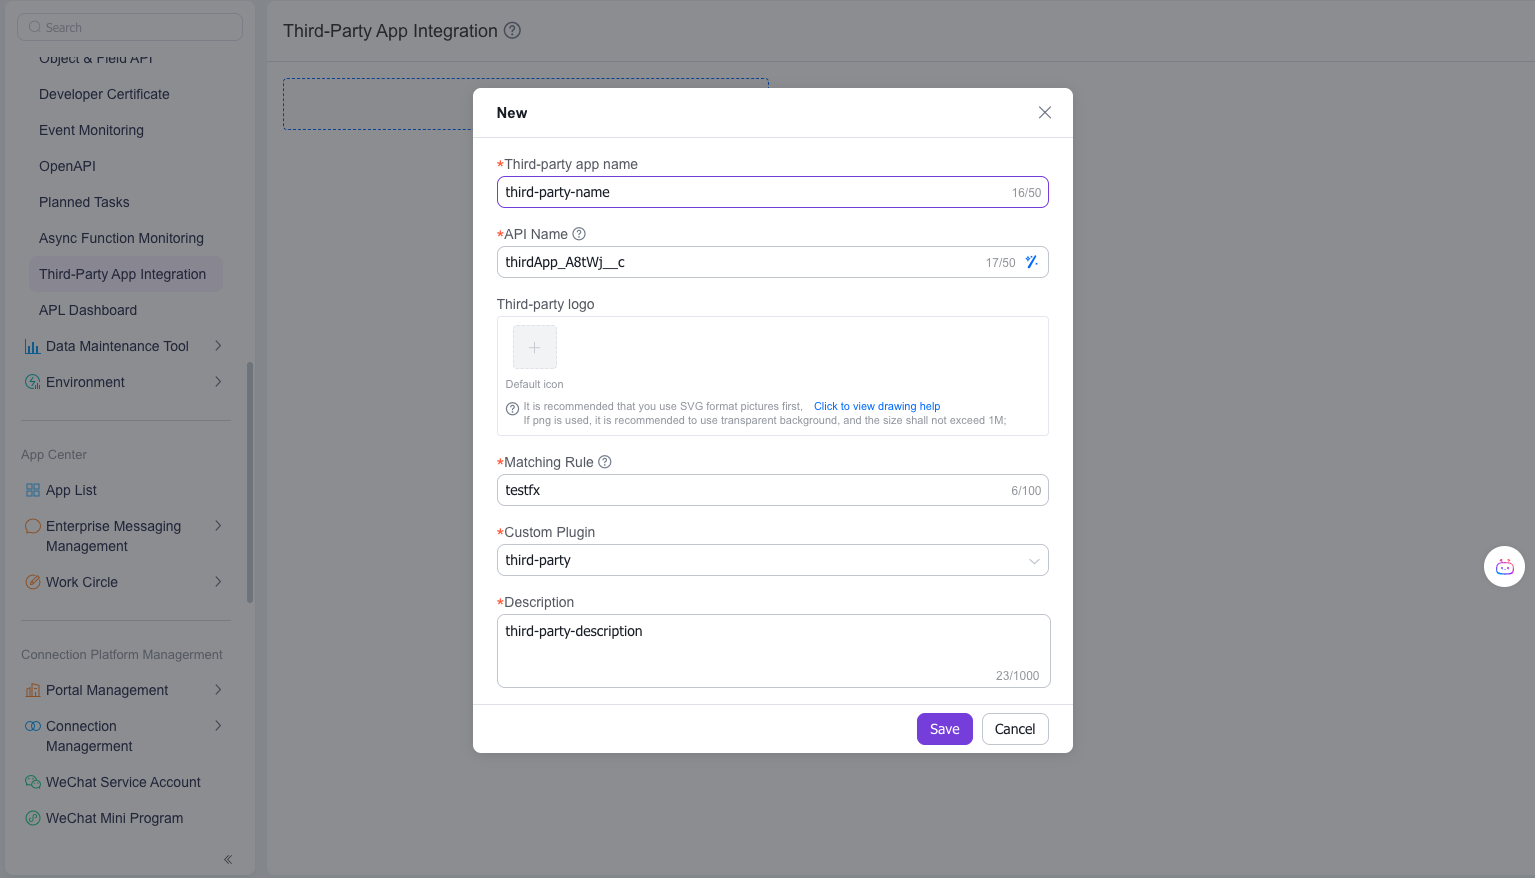Open the API Name help question mark
1535x878 pixels.
click(580, 233)
